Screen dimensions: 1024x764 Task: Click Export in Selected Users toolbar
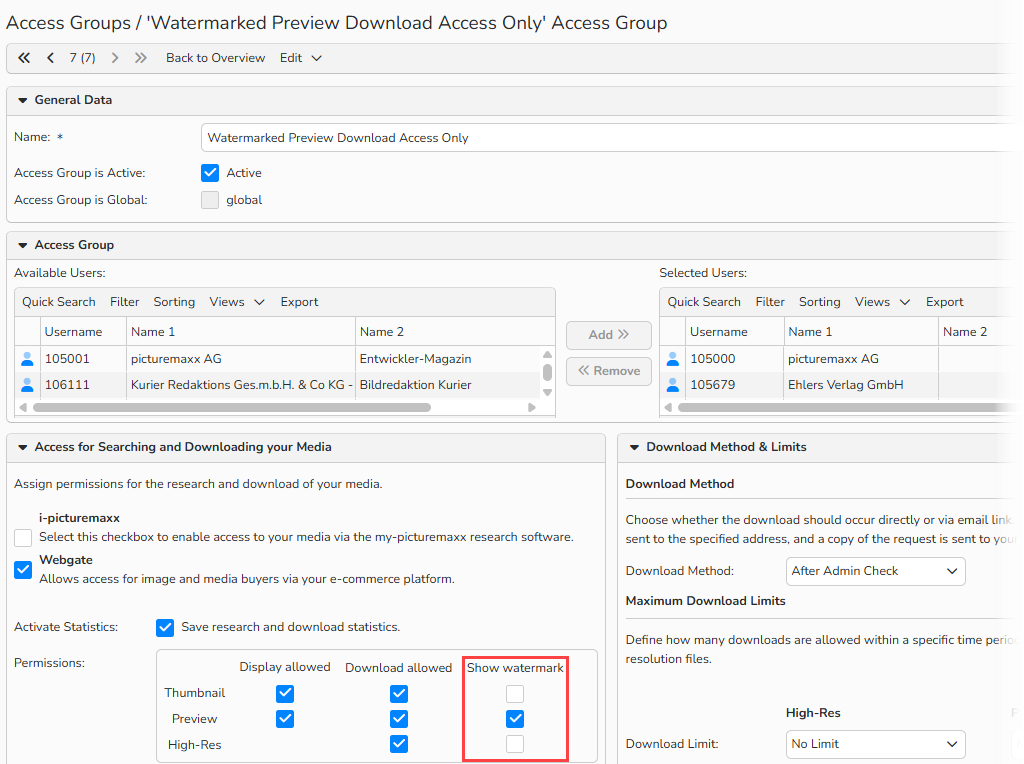click(x=944, y=302)
